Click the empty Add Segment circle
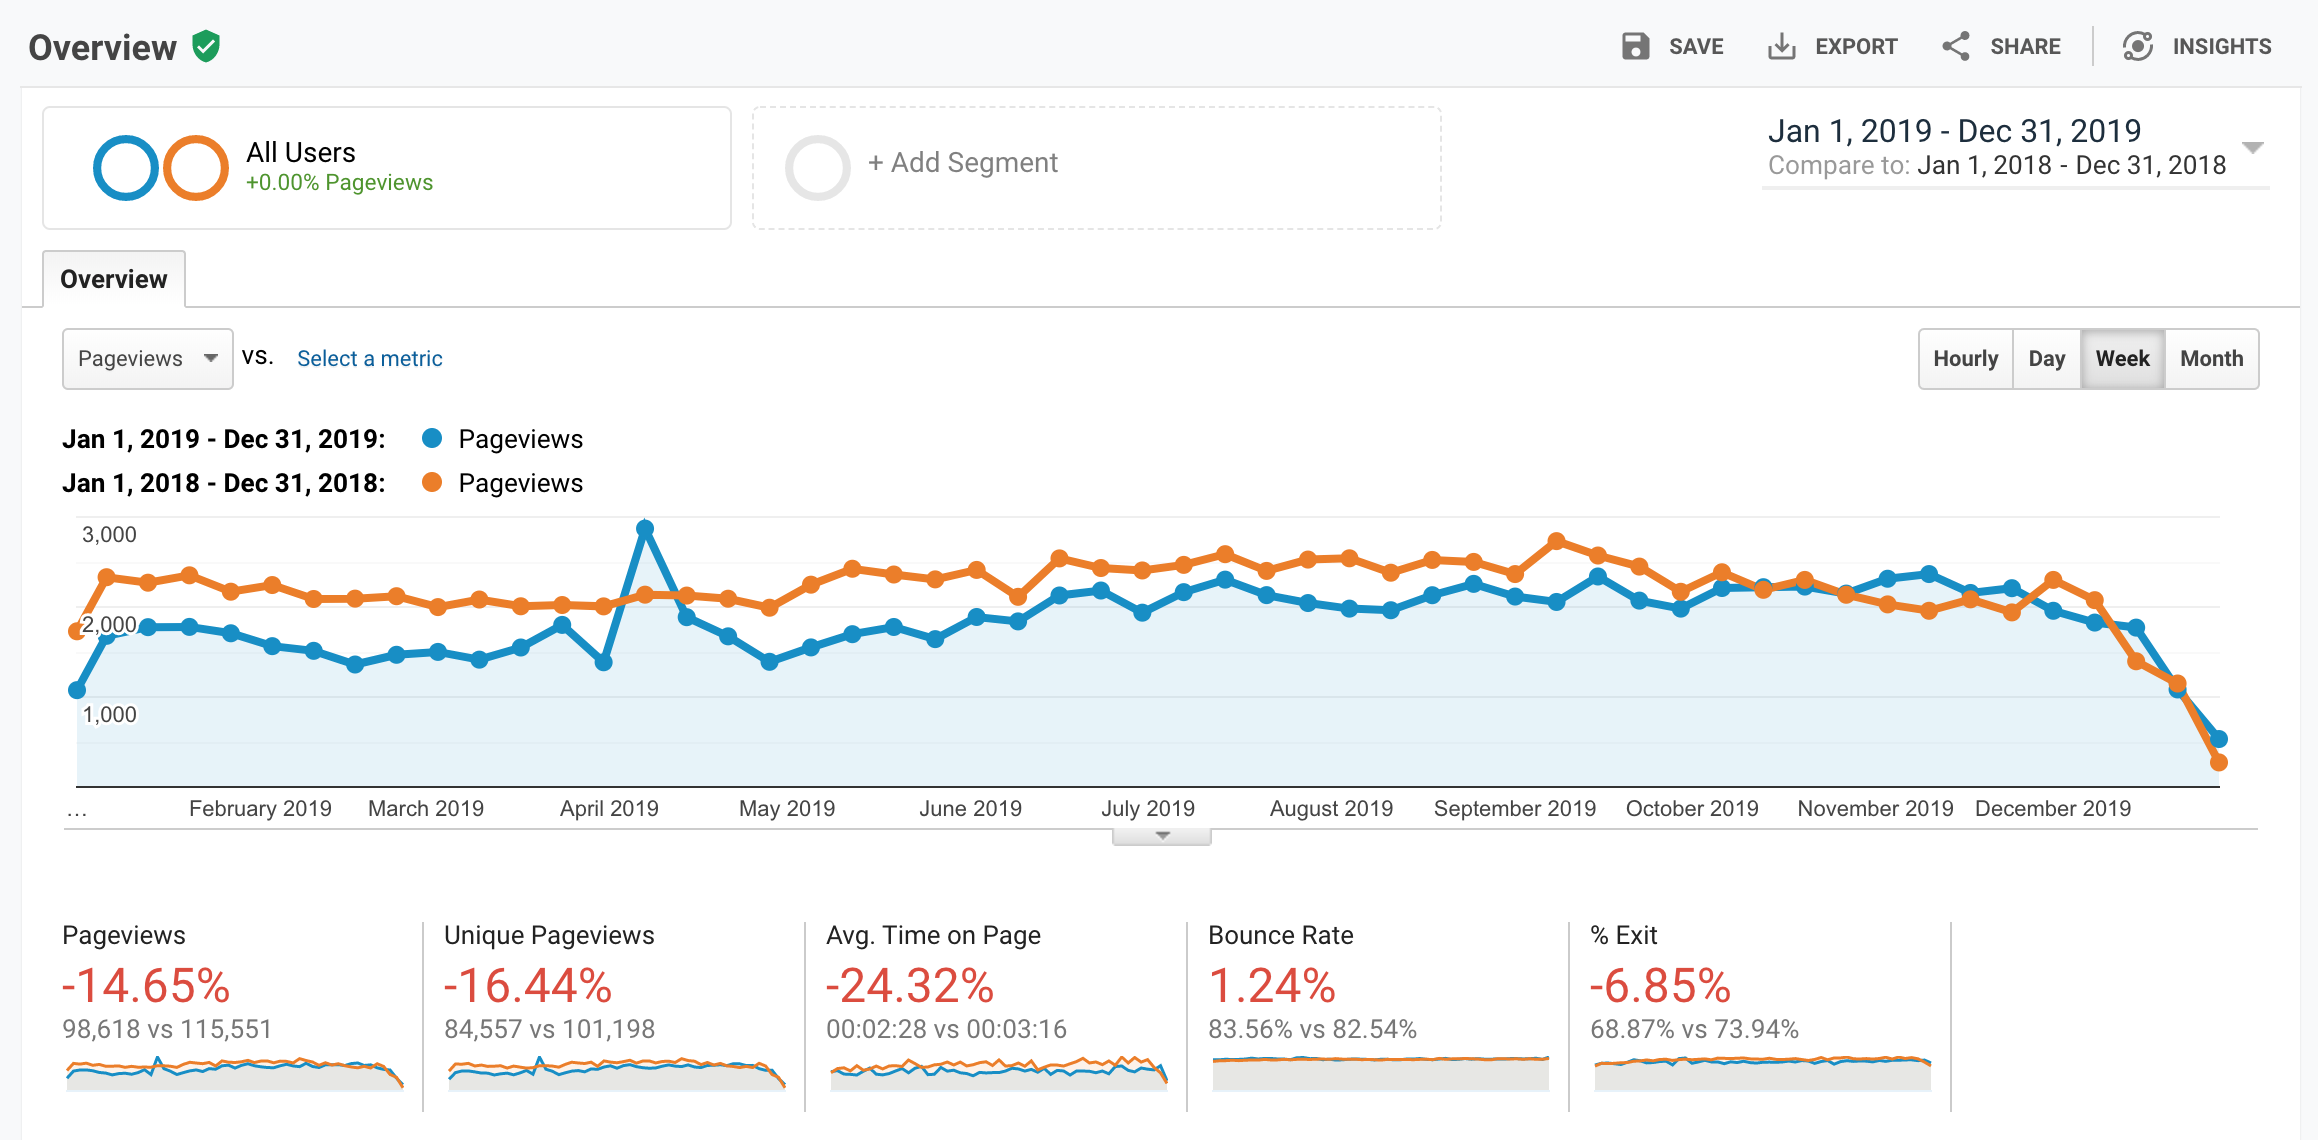The height and width of the screenshot is (1140, 2318). point(817,168)
